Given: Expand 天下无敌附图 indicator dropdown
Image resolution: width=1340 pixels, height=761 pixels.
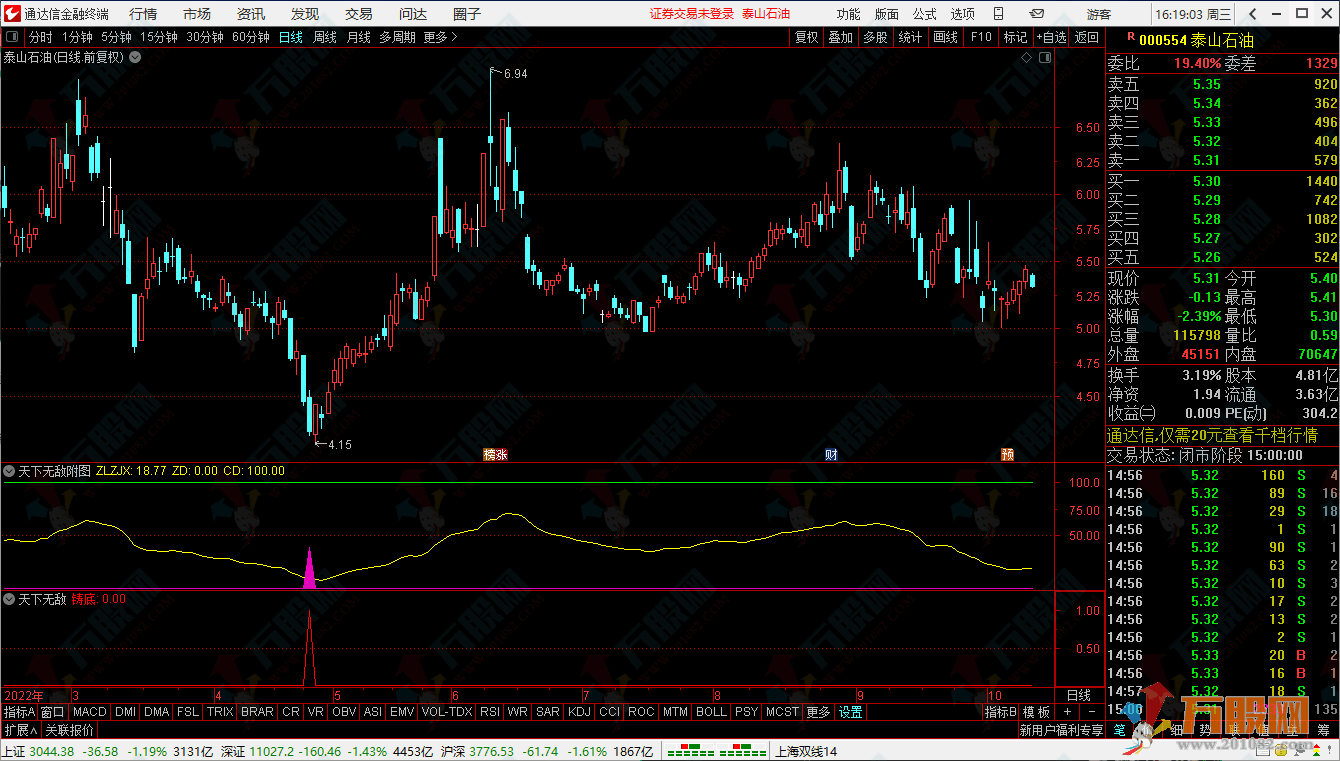Looking at the screenshot, I should click(x=9, y=470).
